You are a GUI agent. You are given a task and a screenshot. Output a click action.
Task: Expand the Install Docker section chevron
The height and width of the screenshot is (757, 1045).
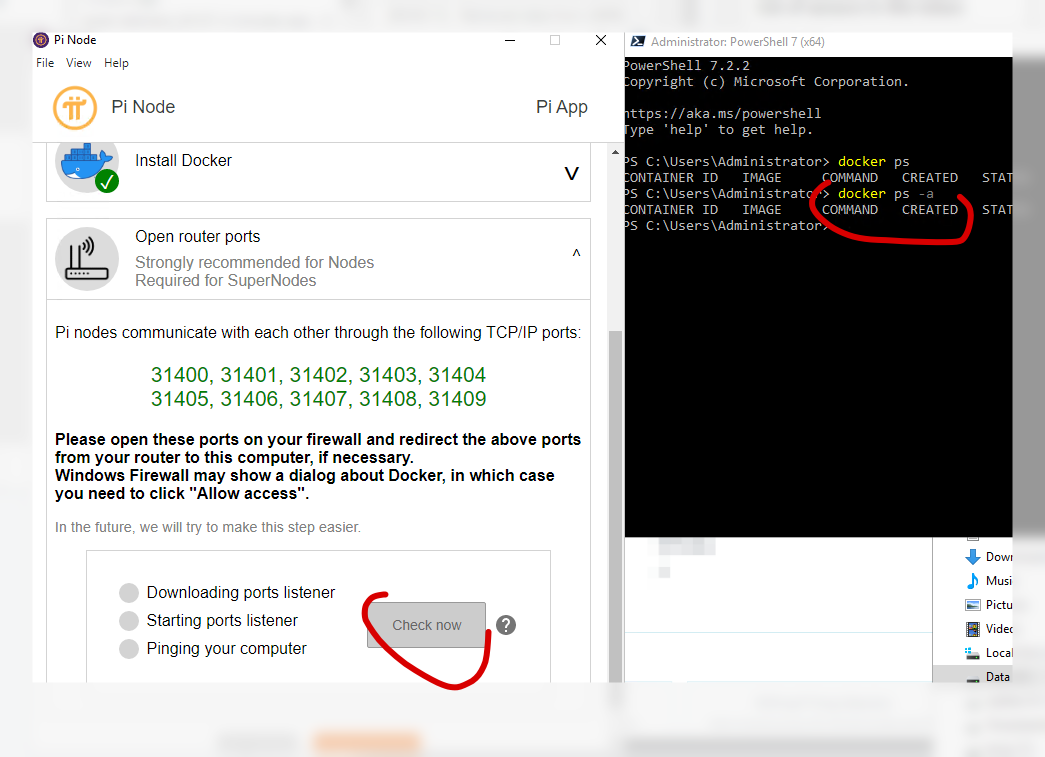[x=571, y=172]
